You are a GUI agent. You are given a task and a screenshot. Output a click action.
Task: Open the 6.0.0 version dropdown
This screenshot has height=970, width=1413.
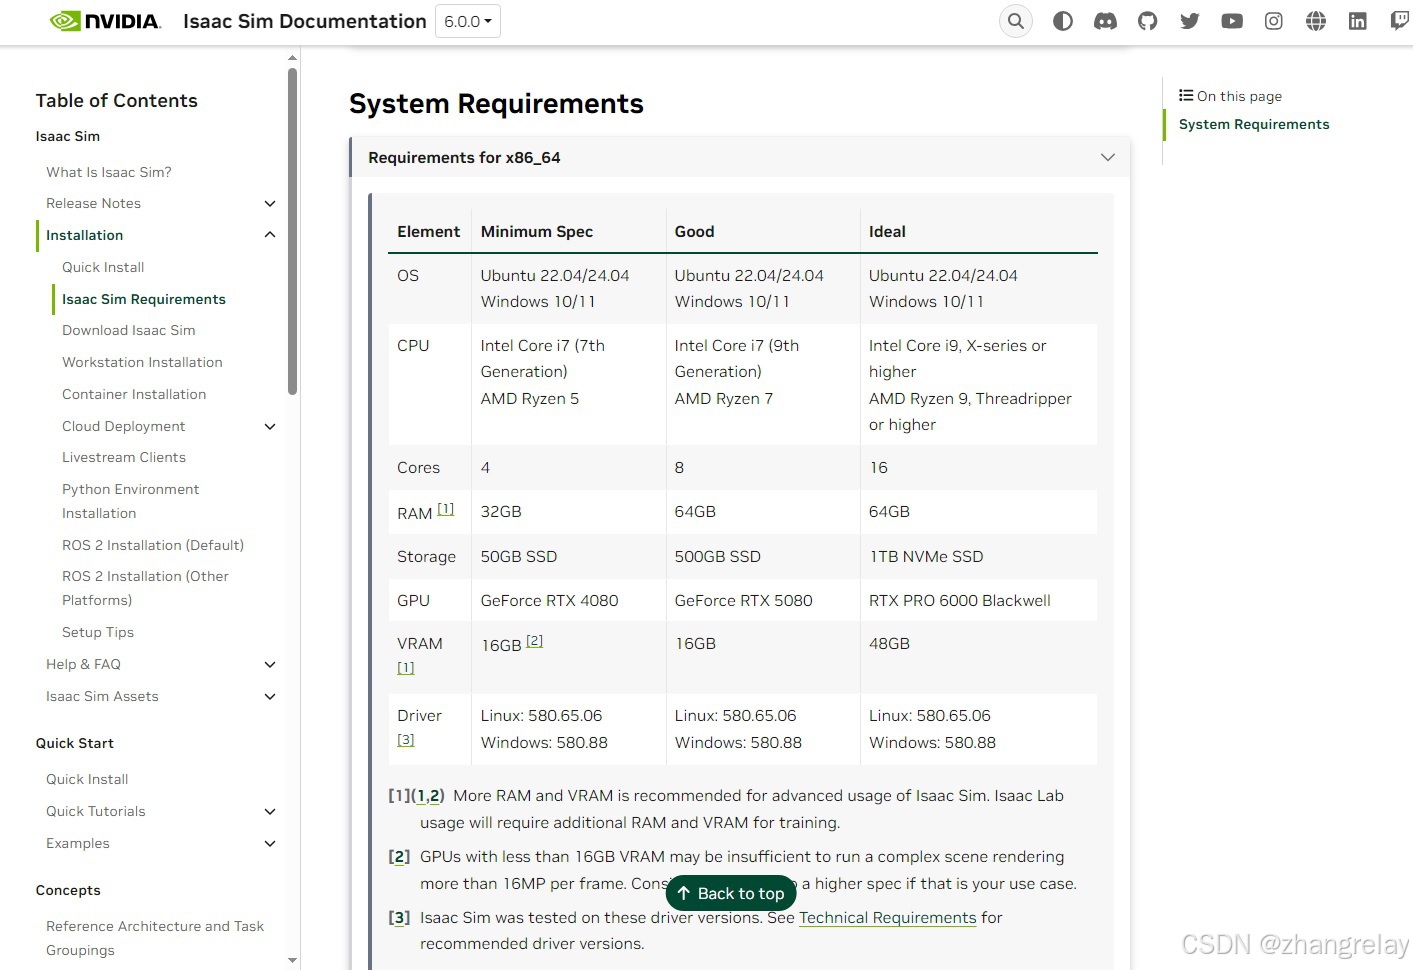pyautogui.click(x=468, y=21)
